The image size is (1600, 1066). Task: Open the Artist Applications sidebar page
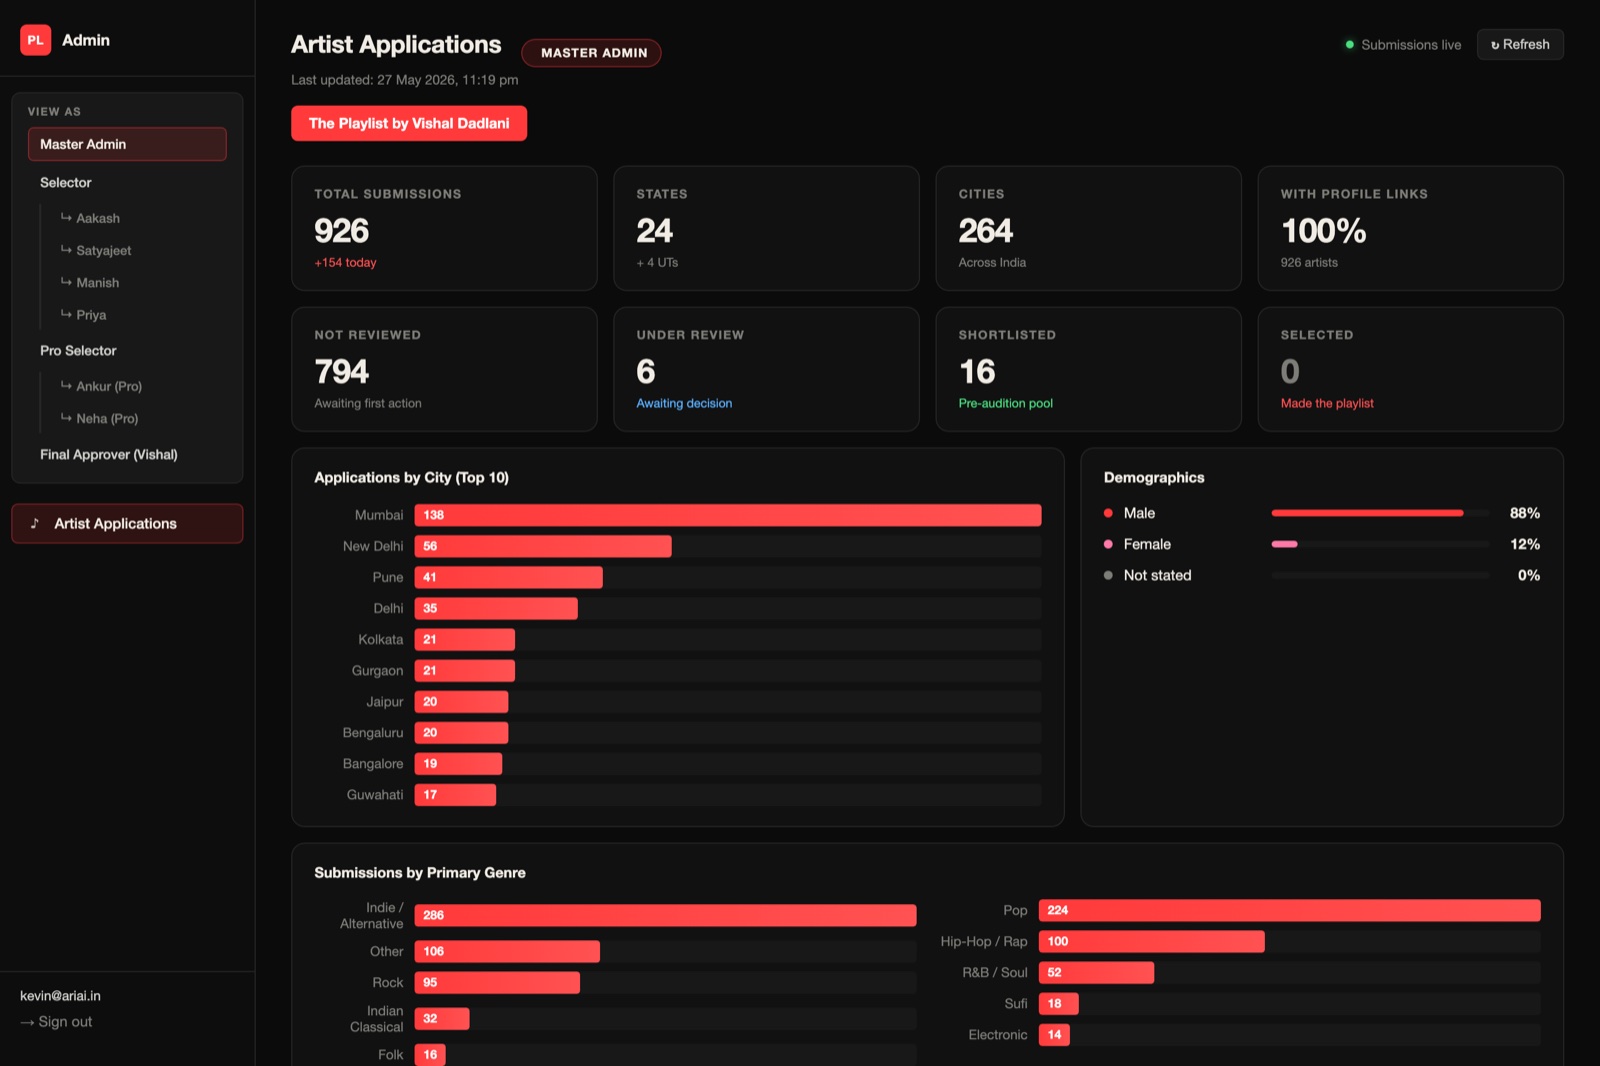point(127,523)
